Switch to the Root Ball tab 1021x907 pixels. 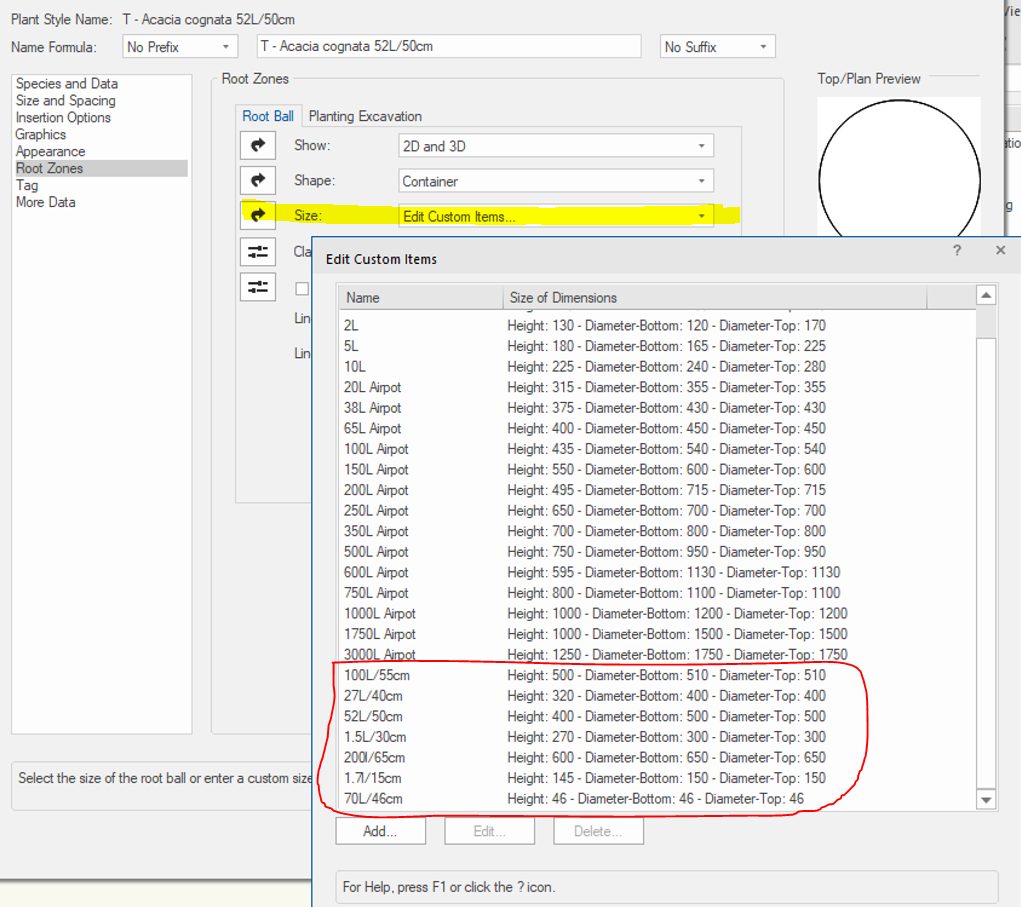pyautogui.click(x=267, y=116)
